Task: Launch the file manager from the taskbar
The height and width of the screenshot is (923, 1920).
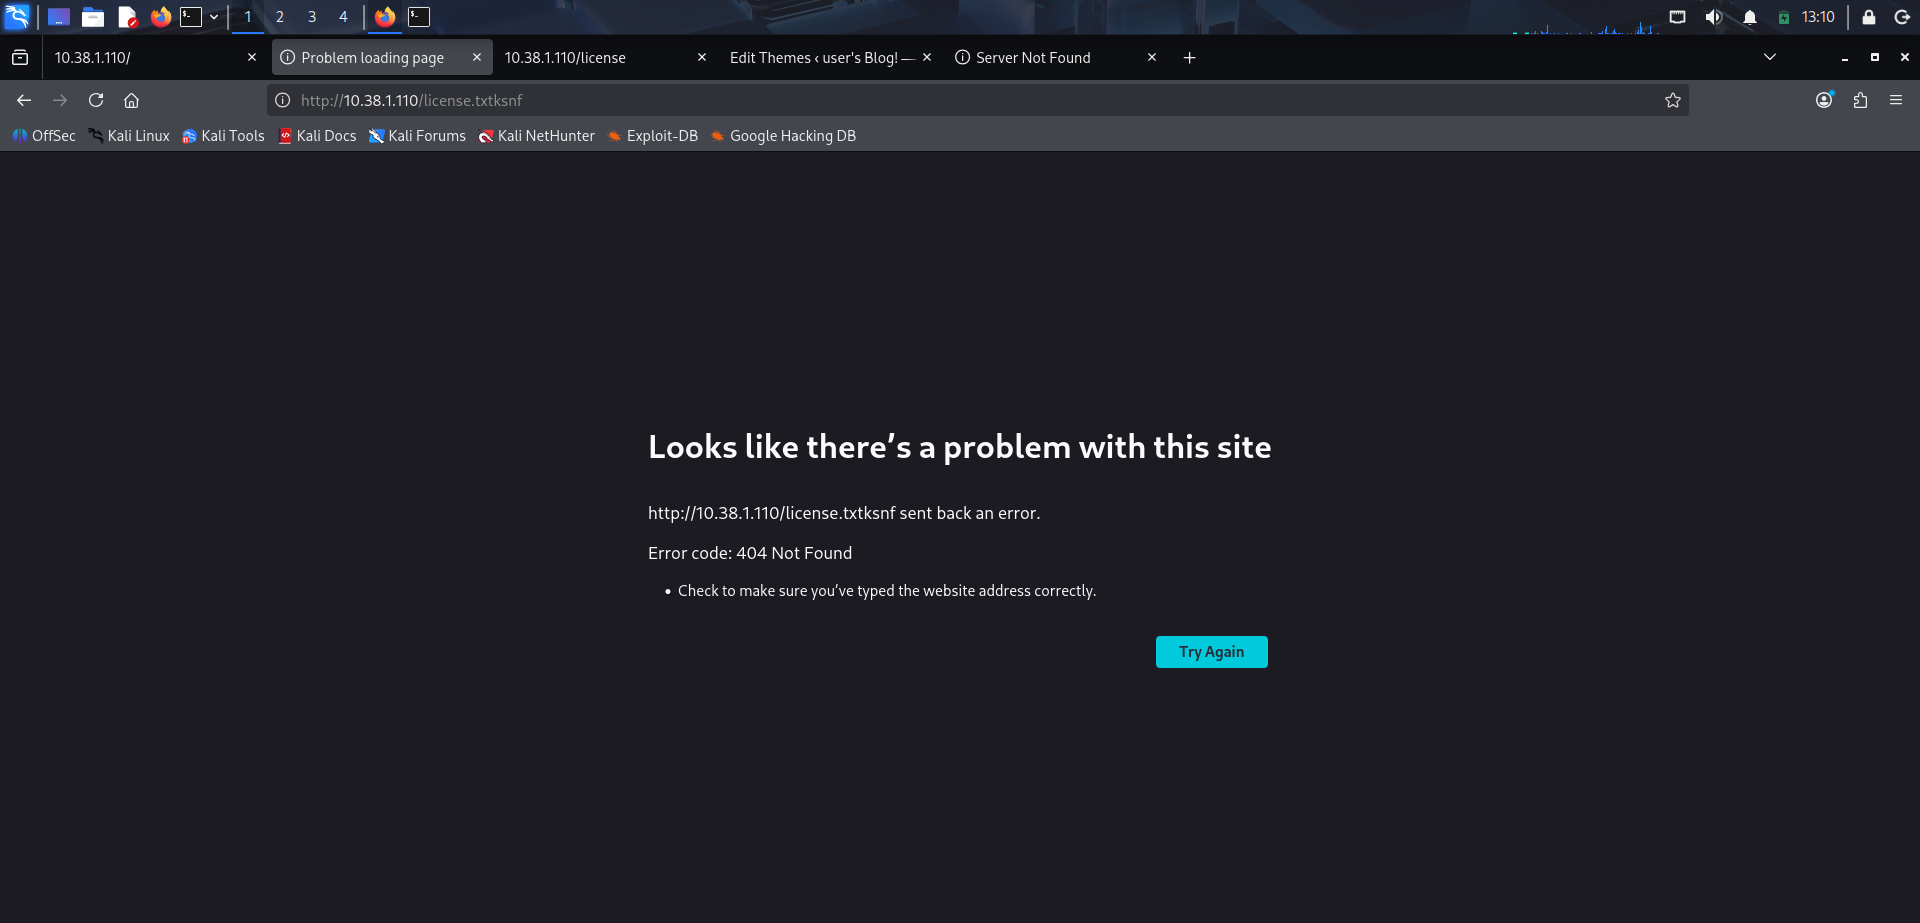Action: 93,17
